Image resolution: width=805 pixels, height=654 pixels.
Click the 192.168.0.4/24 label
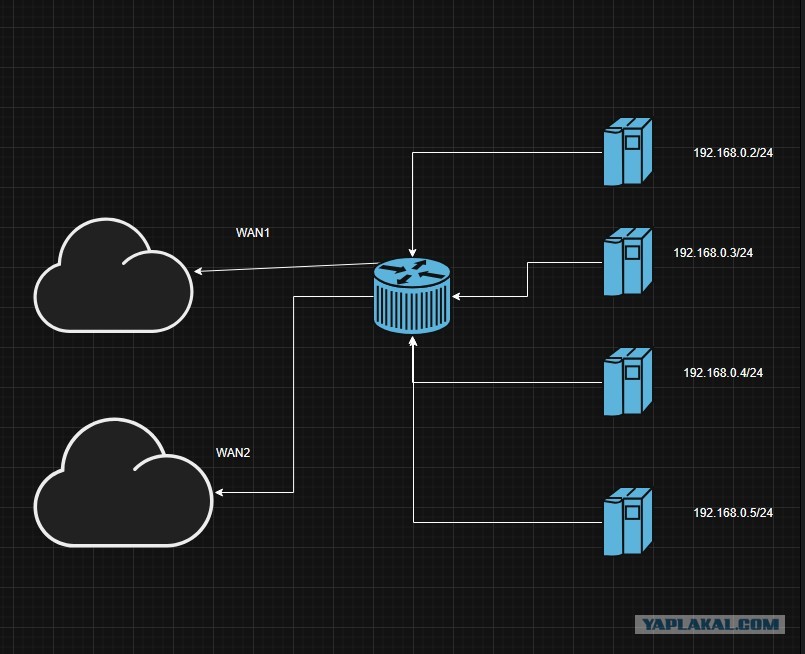tap(723, 373)
